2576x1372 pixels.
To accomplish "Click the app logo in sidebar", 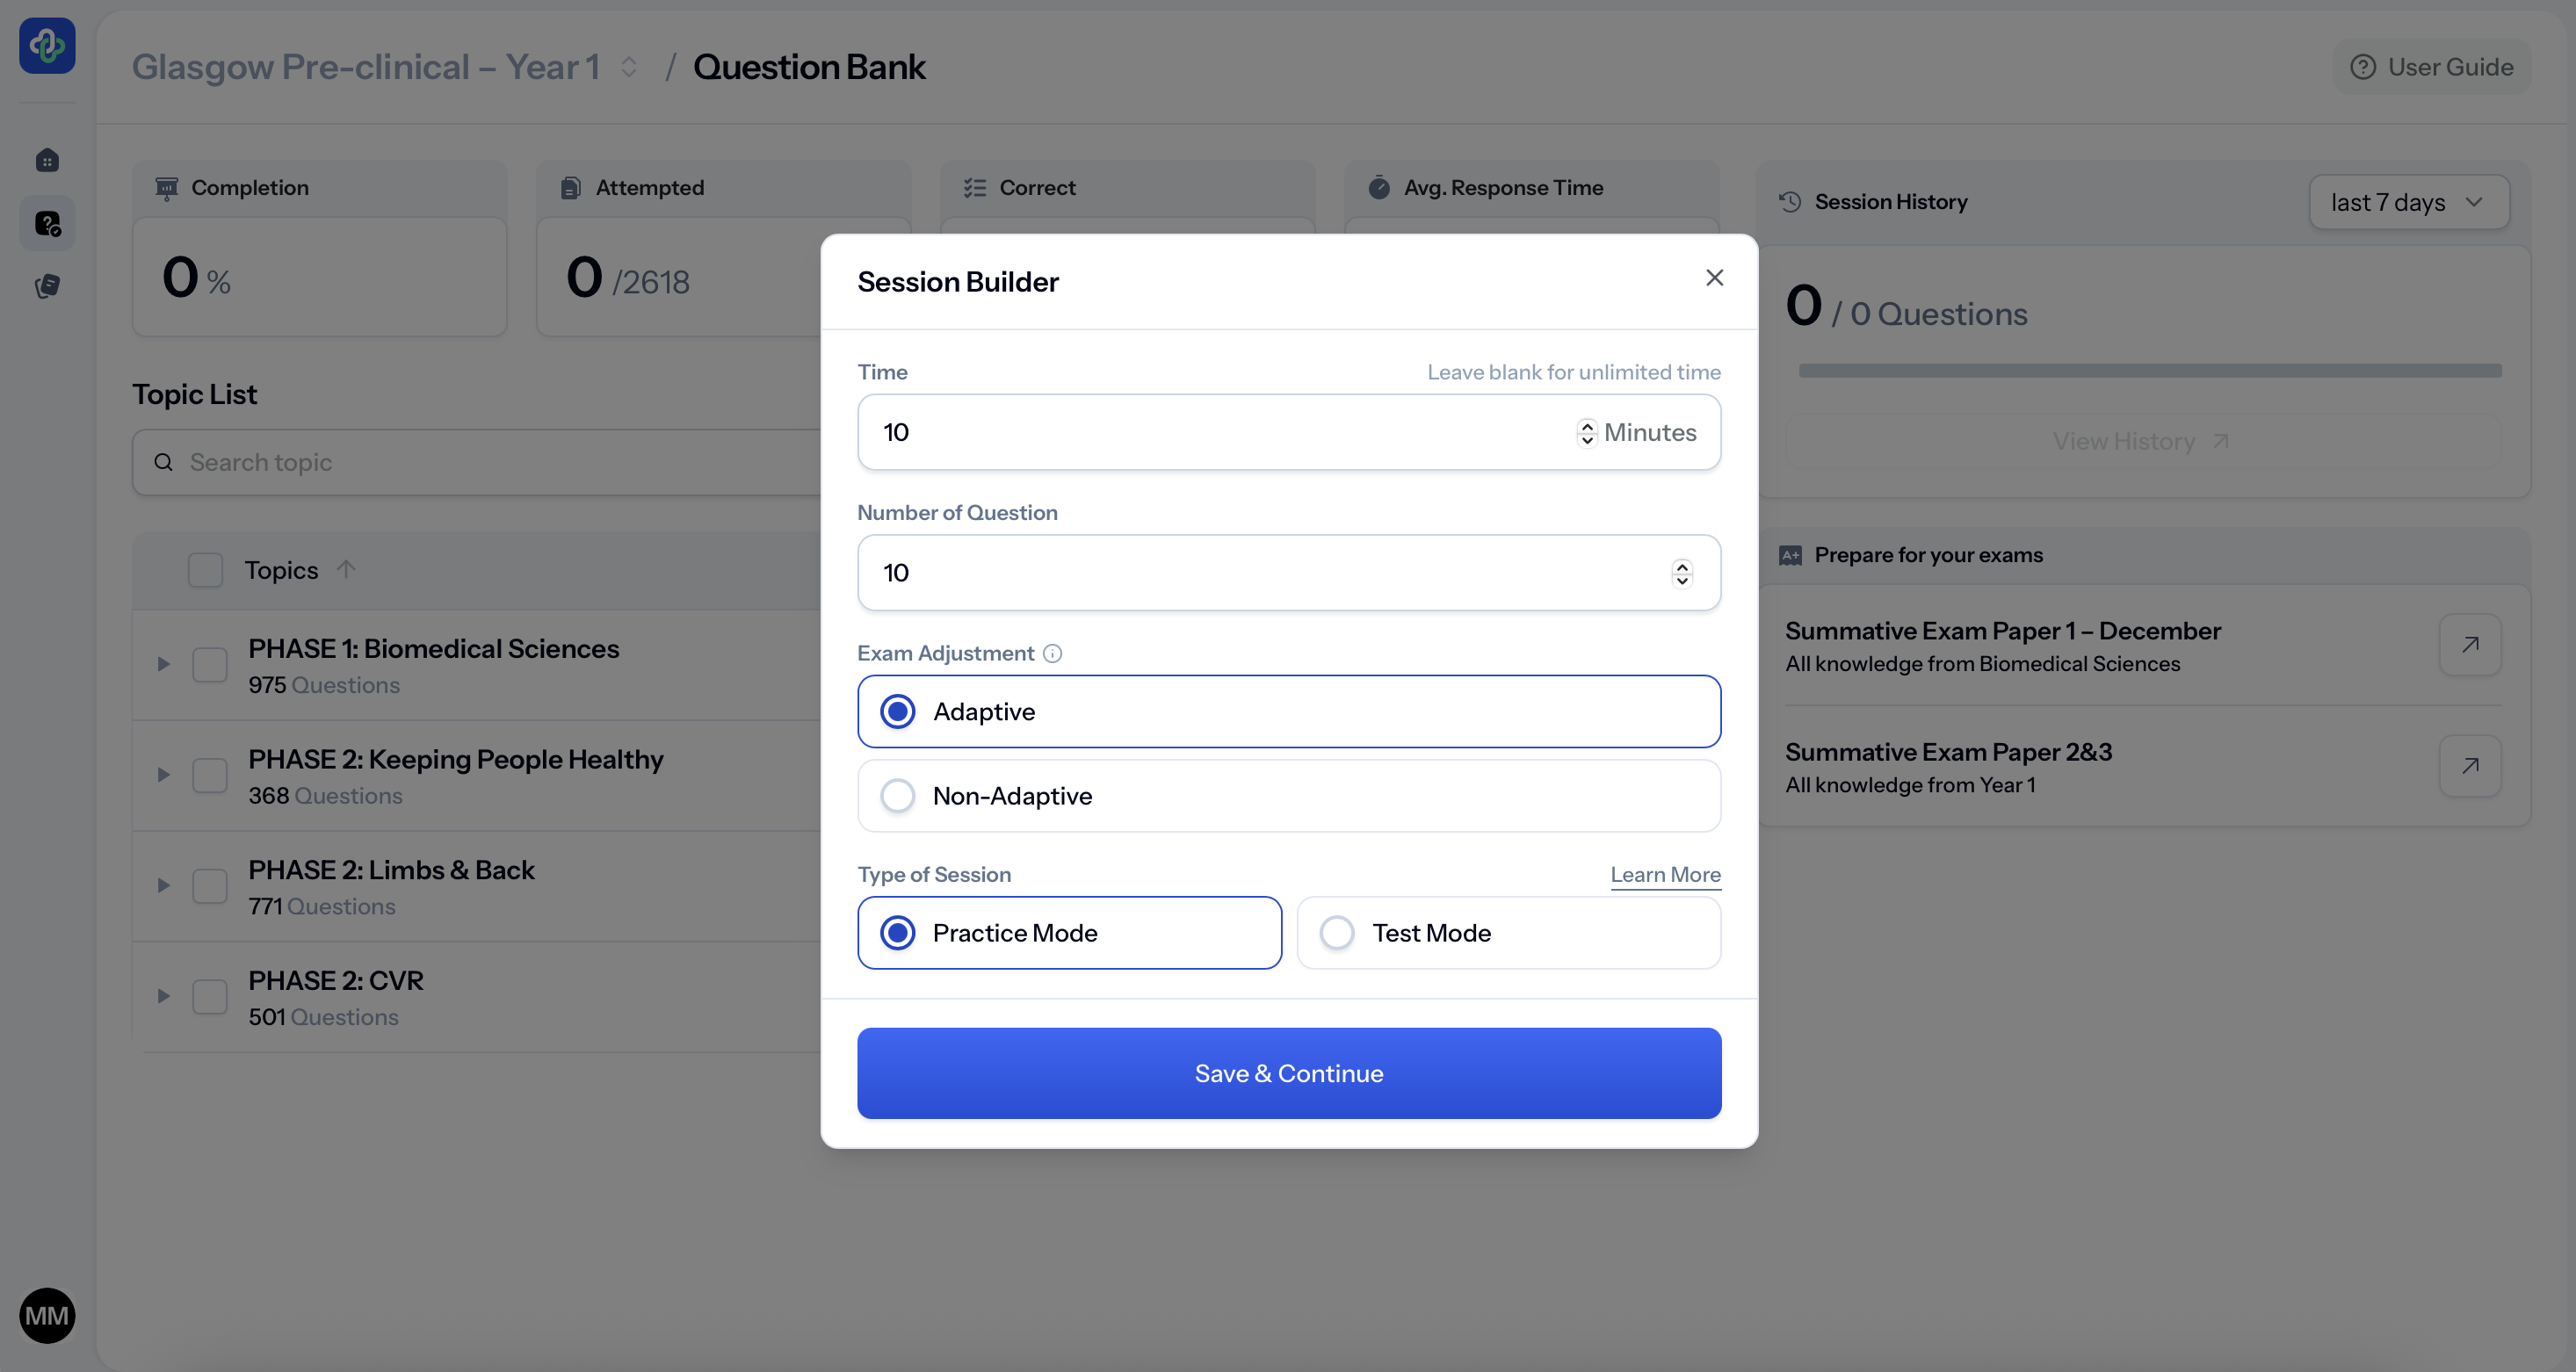I will click(x=47, y=45).
